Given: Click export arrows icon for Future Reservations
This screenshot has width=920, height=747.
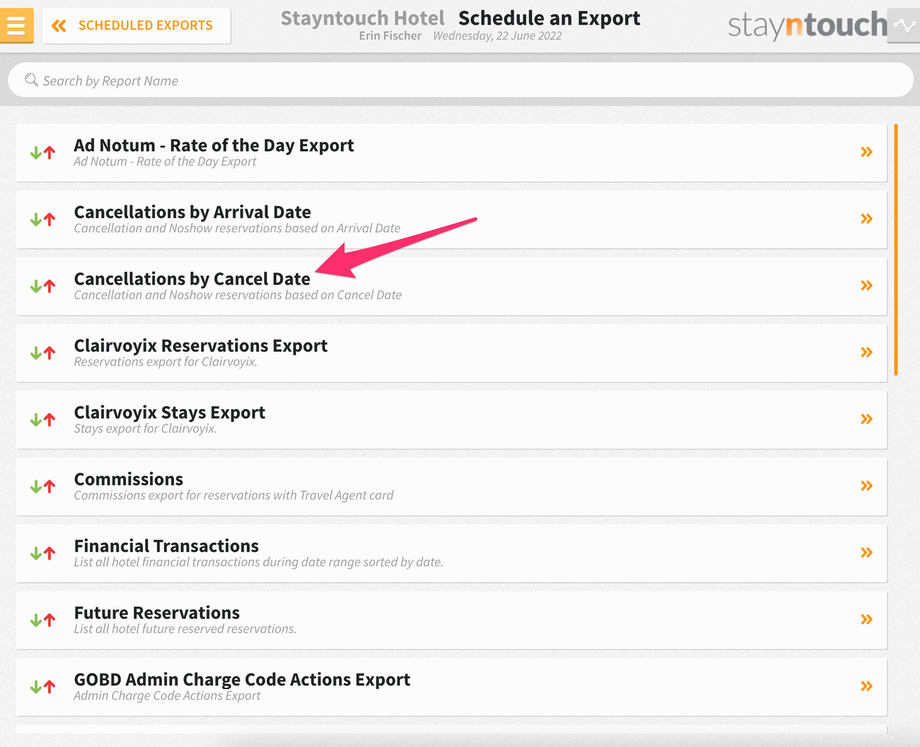Looking at the screenshot, I should point(43,620).
